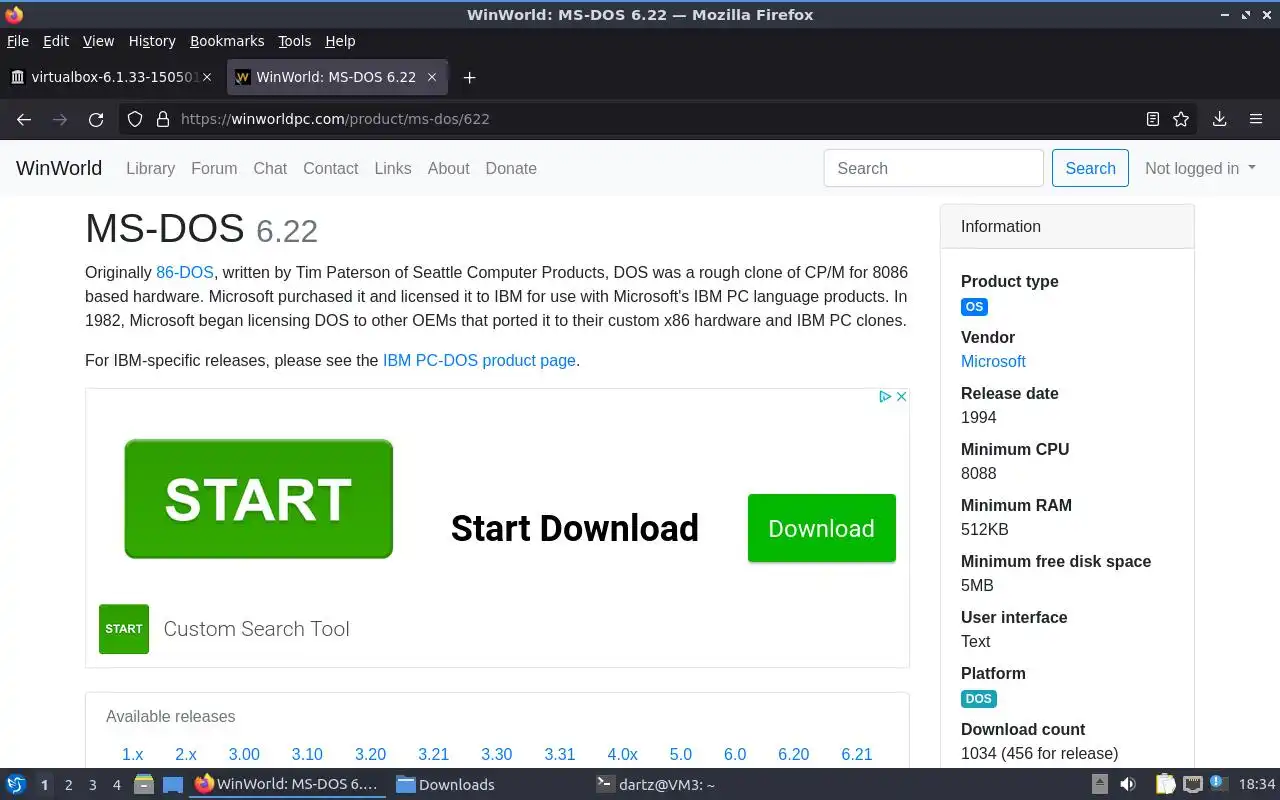Open the Tools menu
The width and height of the screenshot is (1280, 800).
pyautogui.click(x=295, y=41)
